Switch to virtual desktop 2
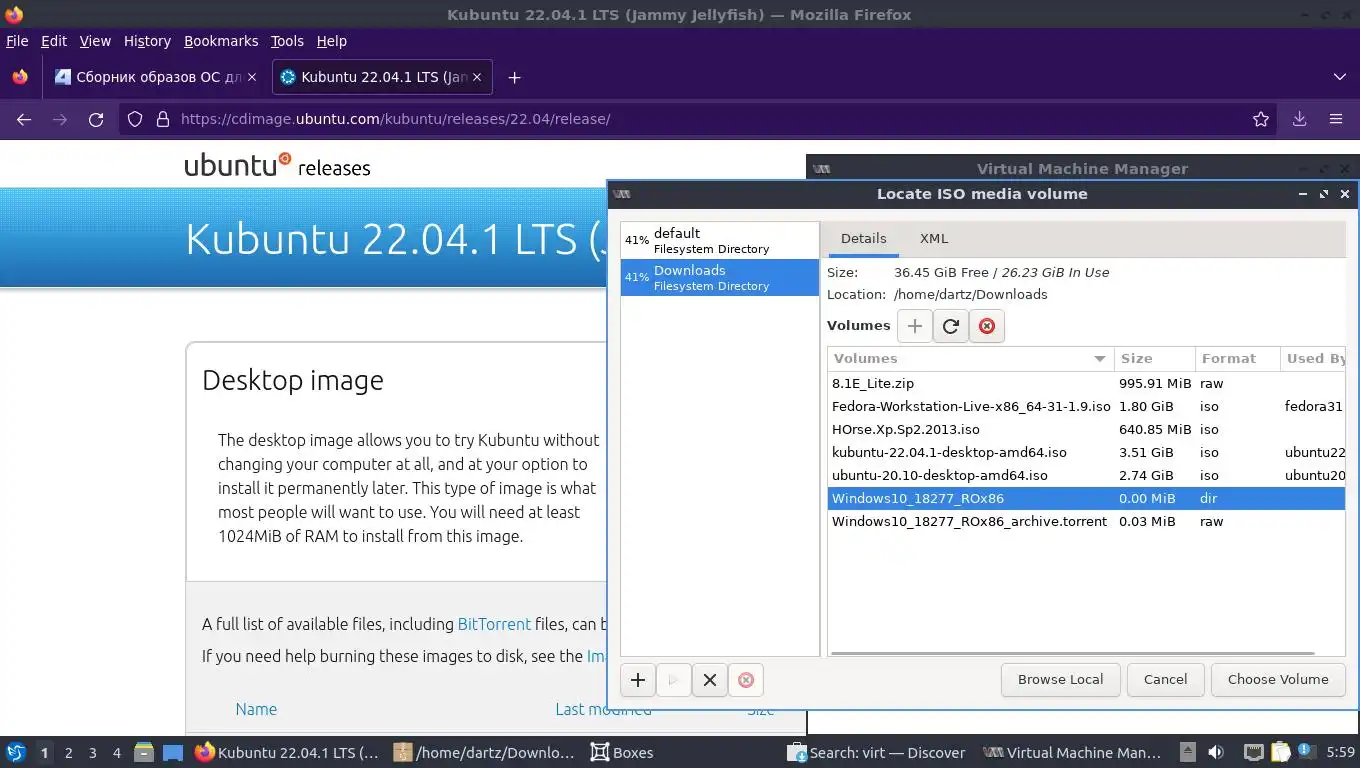Screen dimensions: 1360x768 coord(68,752)
